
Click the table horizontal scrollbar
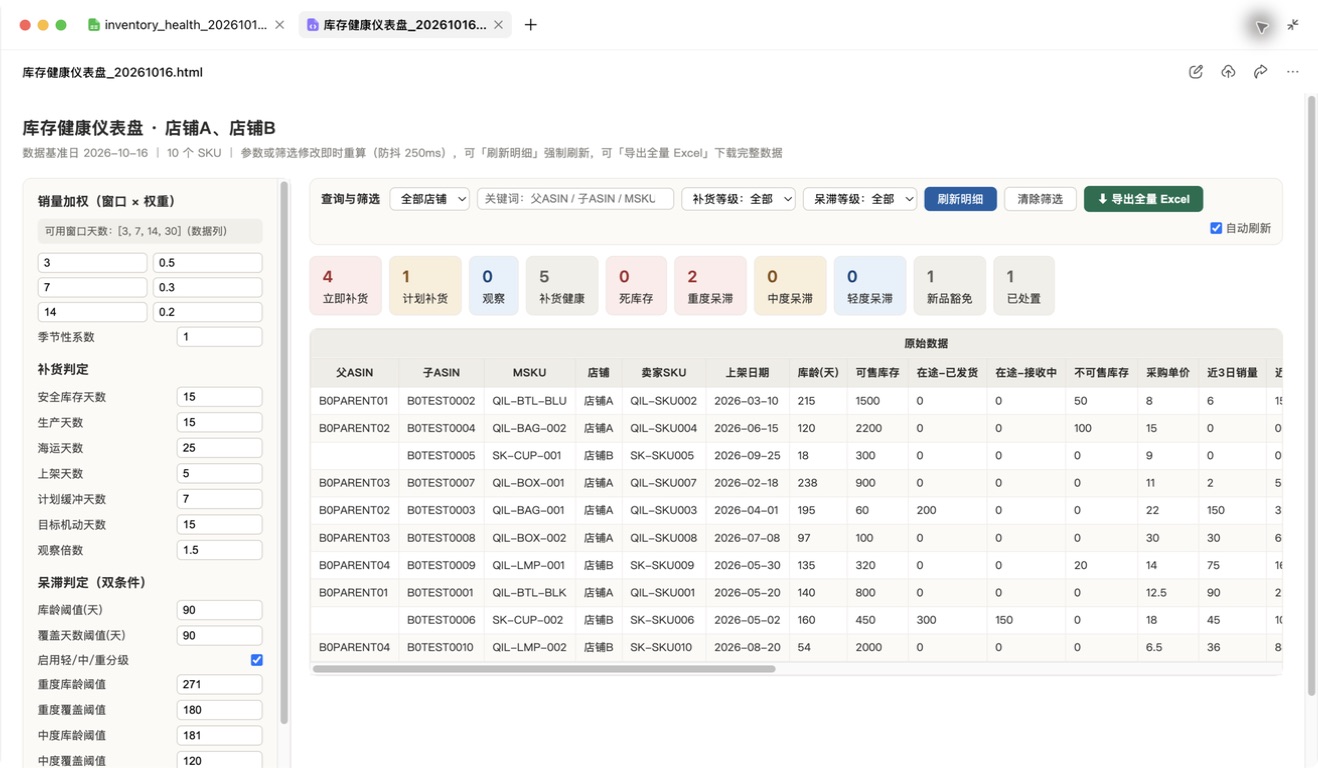point(544,669)
